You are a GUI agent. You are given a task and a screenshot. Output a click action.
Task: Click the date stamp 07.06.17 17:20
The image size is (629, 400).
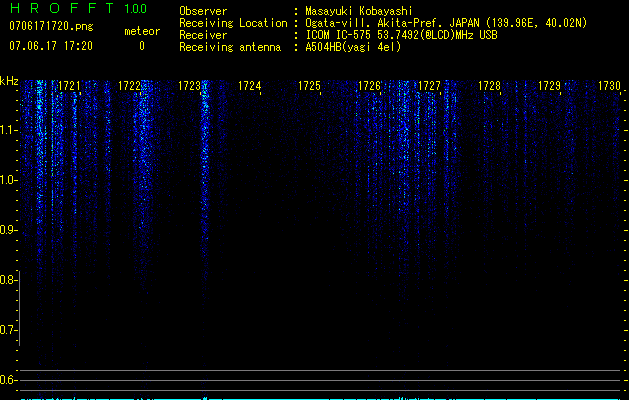(x=51, y=46)
